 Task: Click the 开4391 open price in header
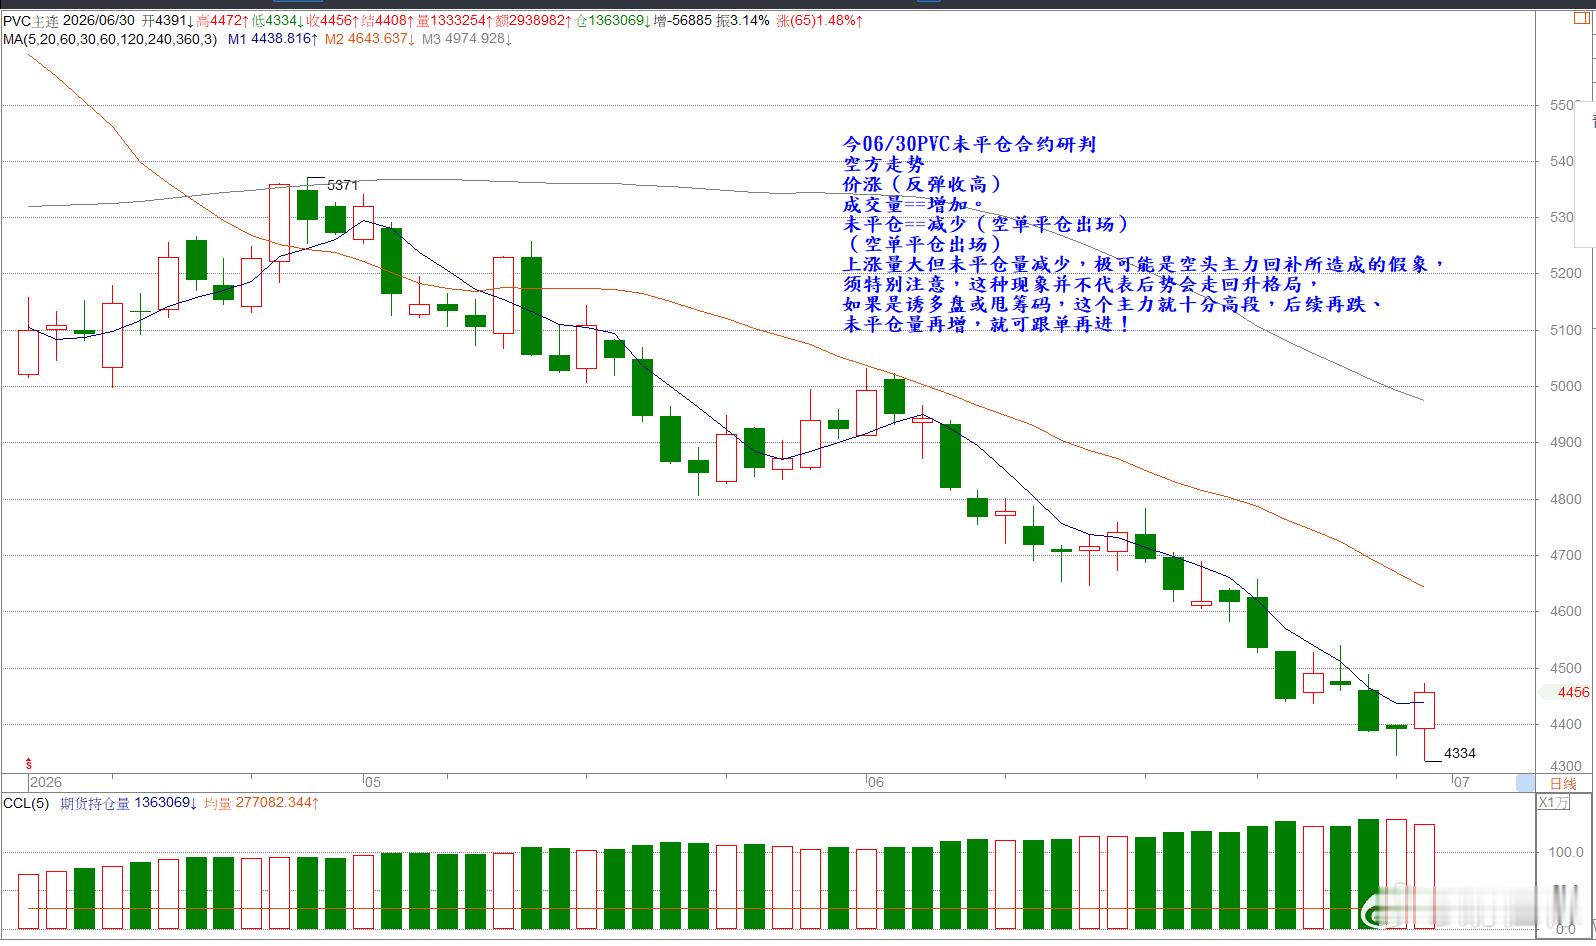point(167,21)
